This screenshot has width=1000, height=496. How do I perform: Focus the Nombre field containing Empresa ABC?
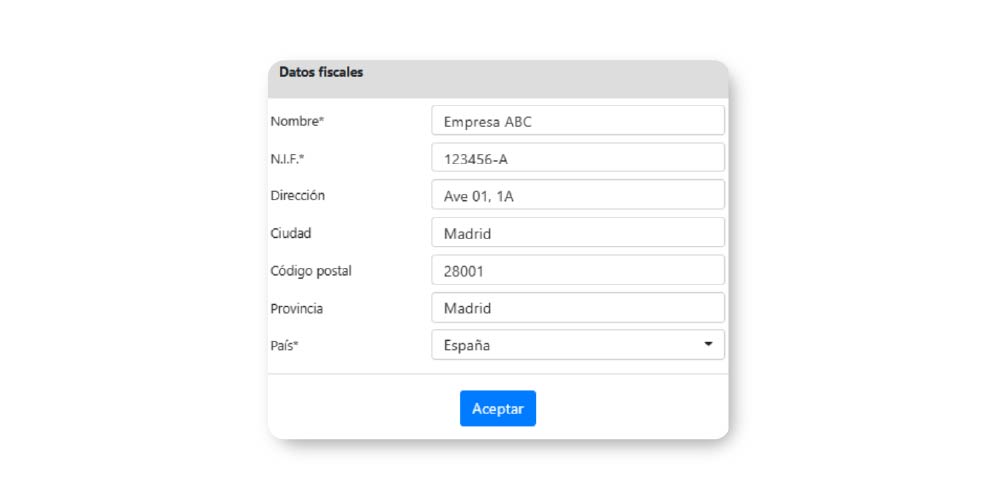tap(577, 121)
